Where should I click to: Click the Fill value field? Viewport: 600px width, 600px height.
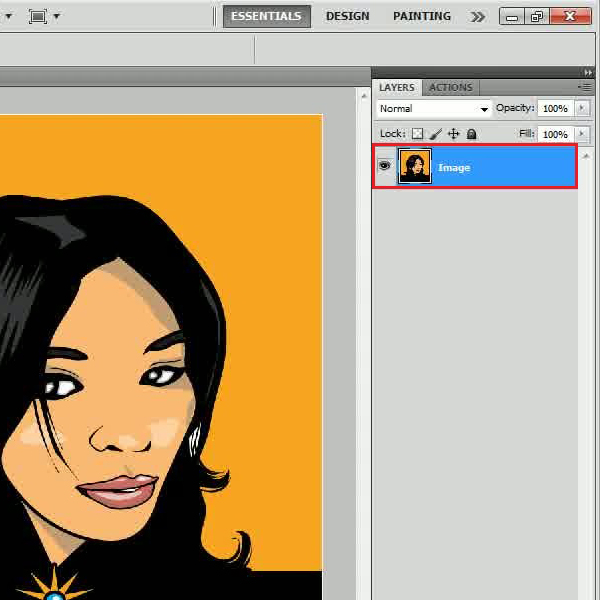tap(555, 134)
